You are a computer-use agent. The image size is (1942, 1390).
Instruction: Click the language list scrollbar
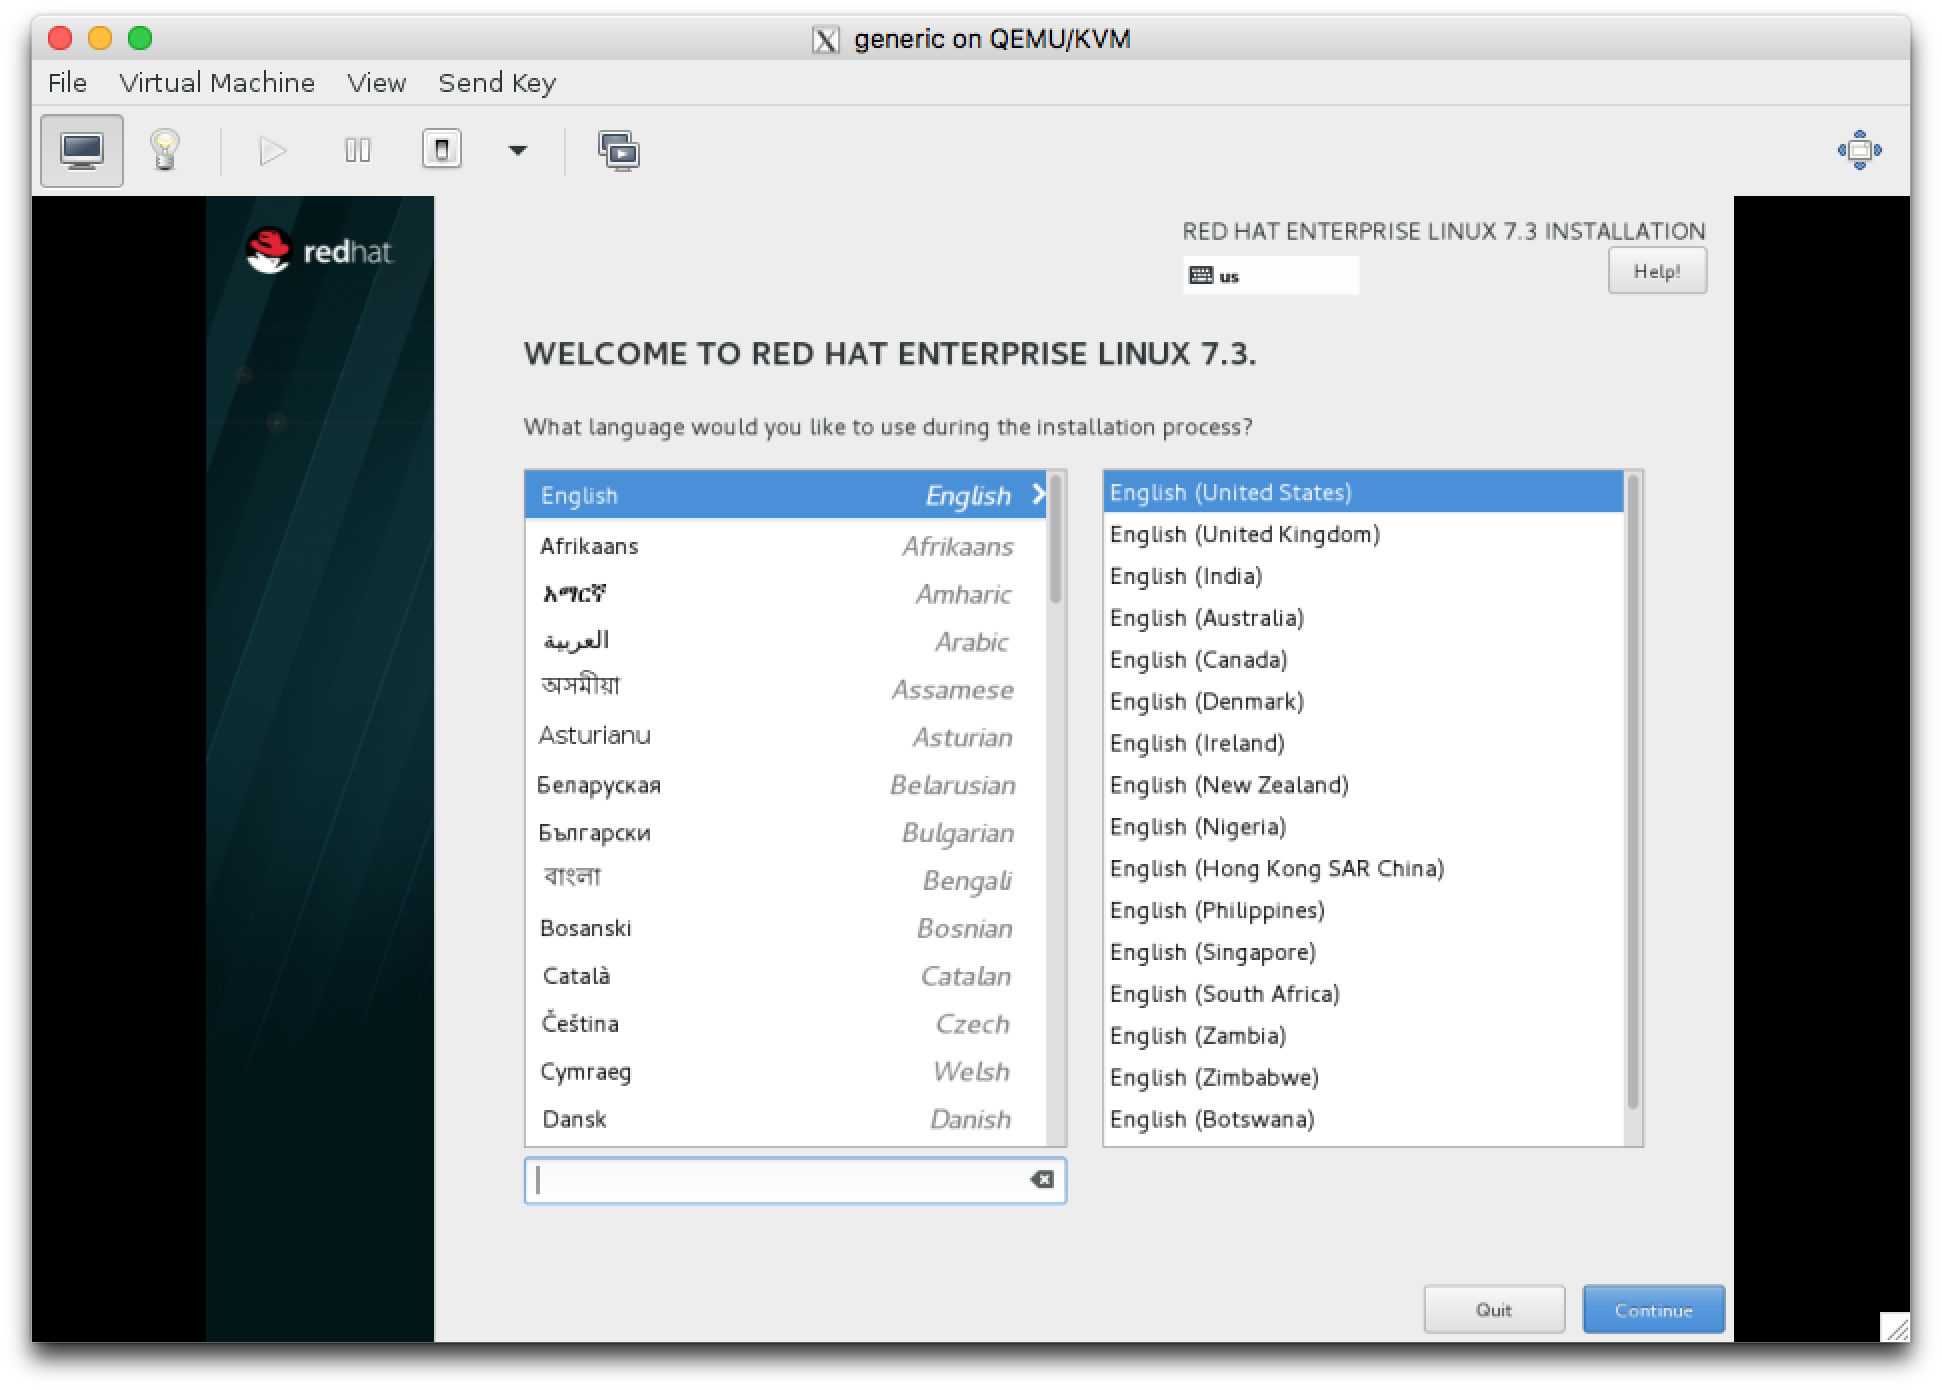coord(1056,540)
